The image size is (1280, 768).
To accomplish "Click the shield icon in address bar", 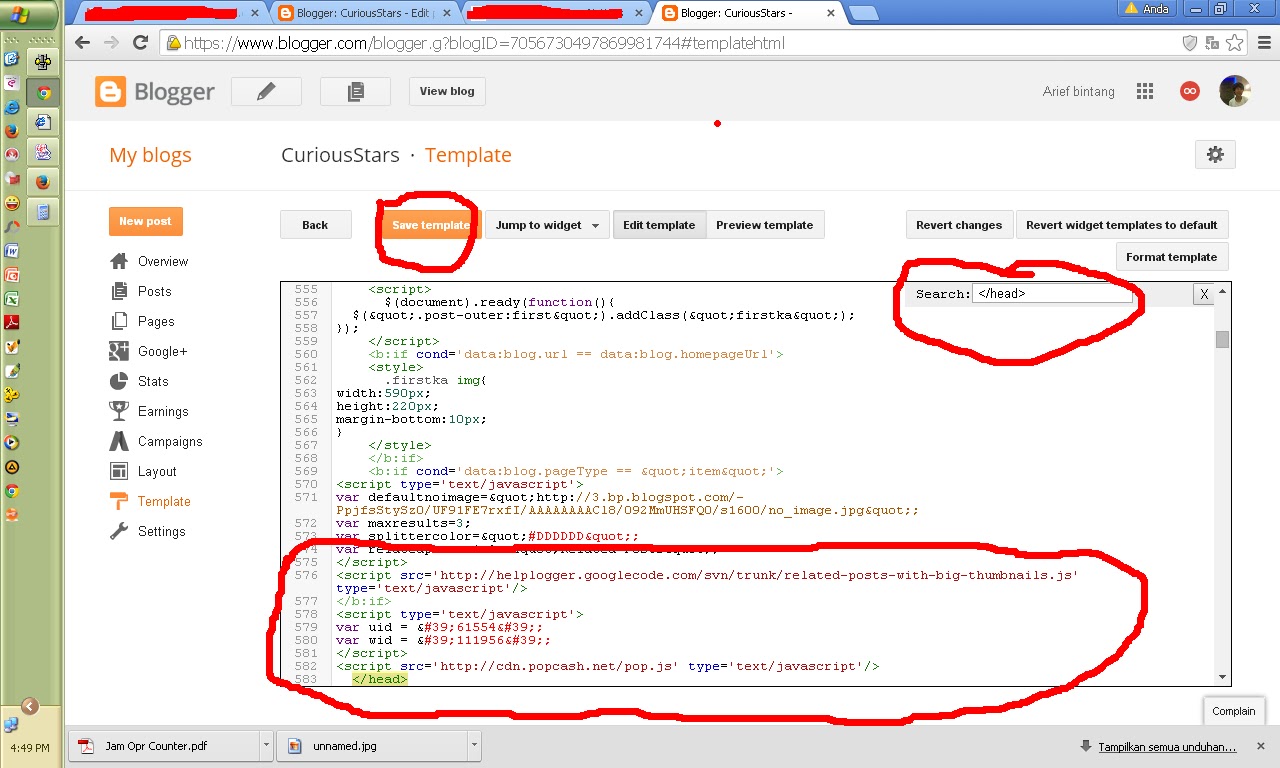I will [1190, 43].
